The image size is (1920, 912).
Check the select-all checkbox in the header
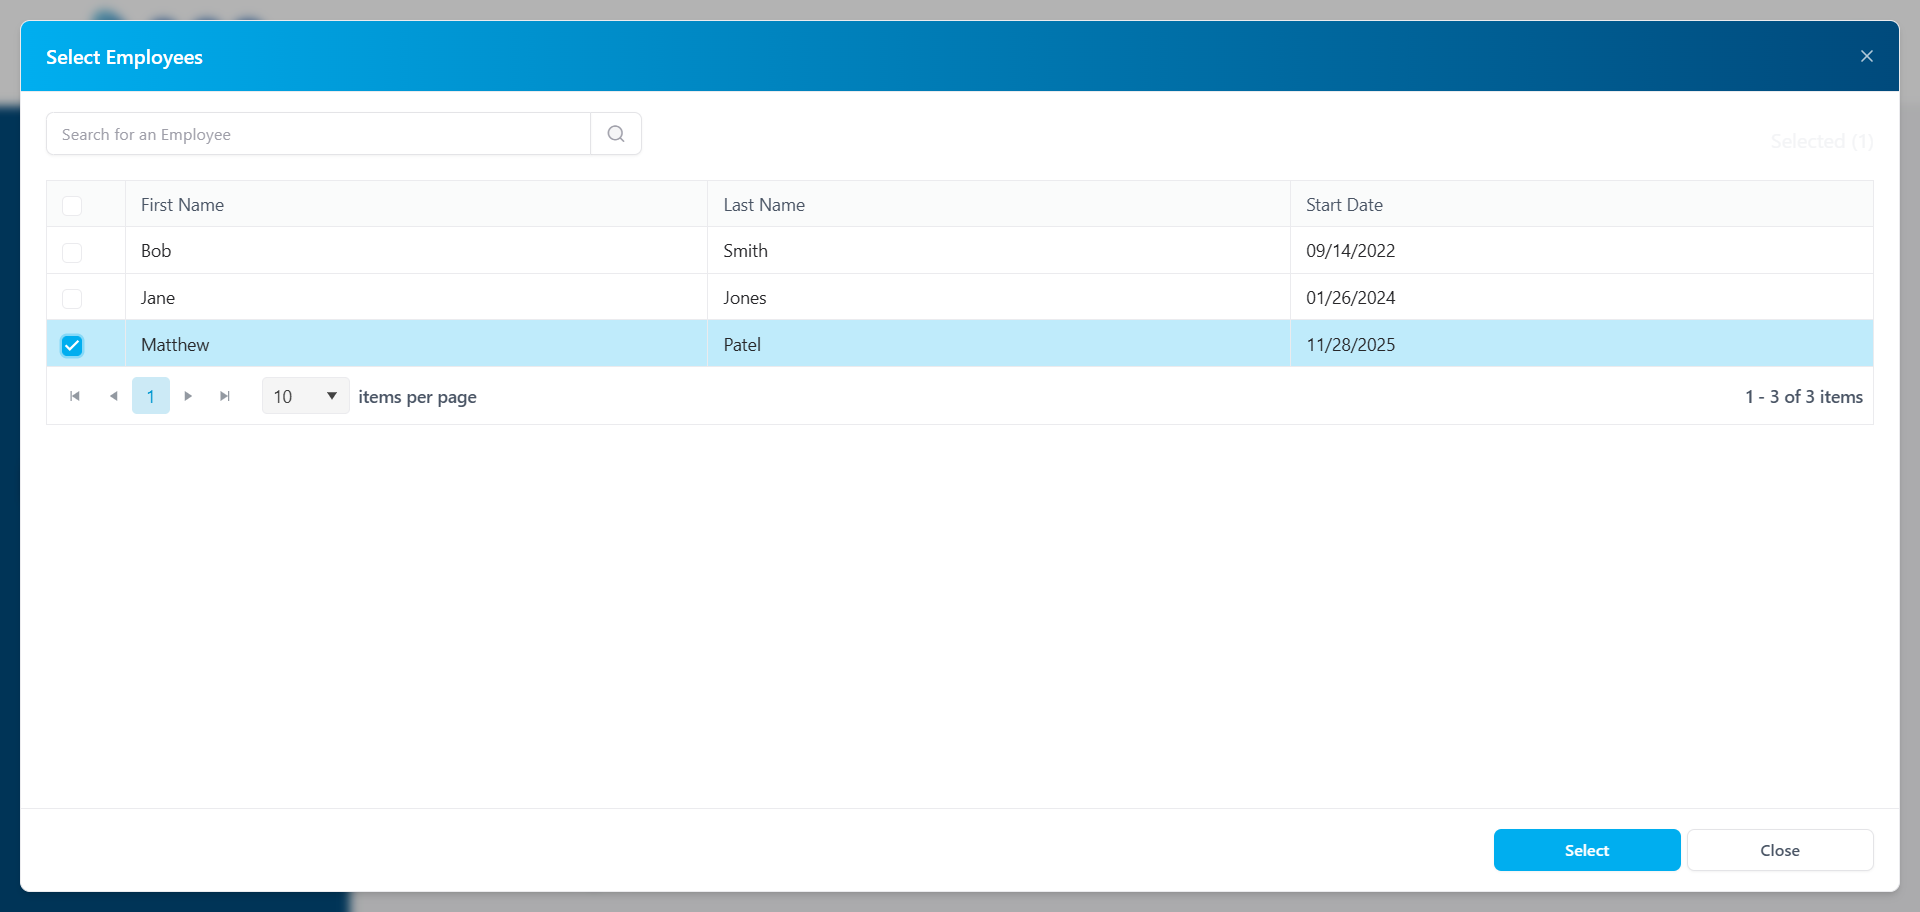(x=72, y=206)
